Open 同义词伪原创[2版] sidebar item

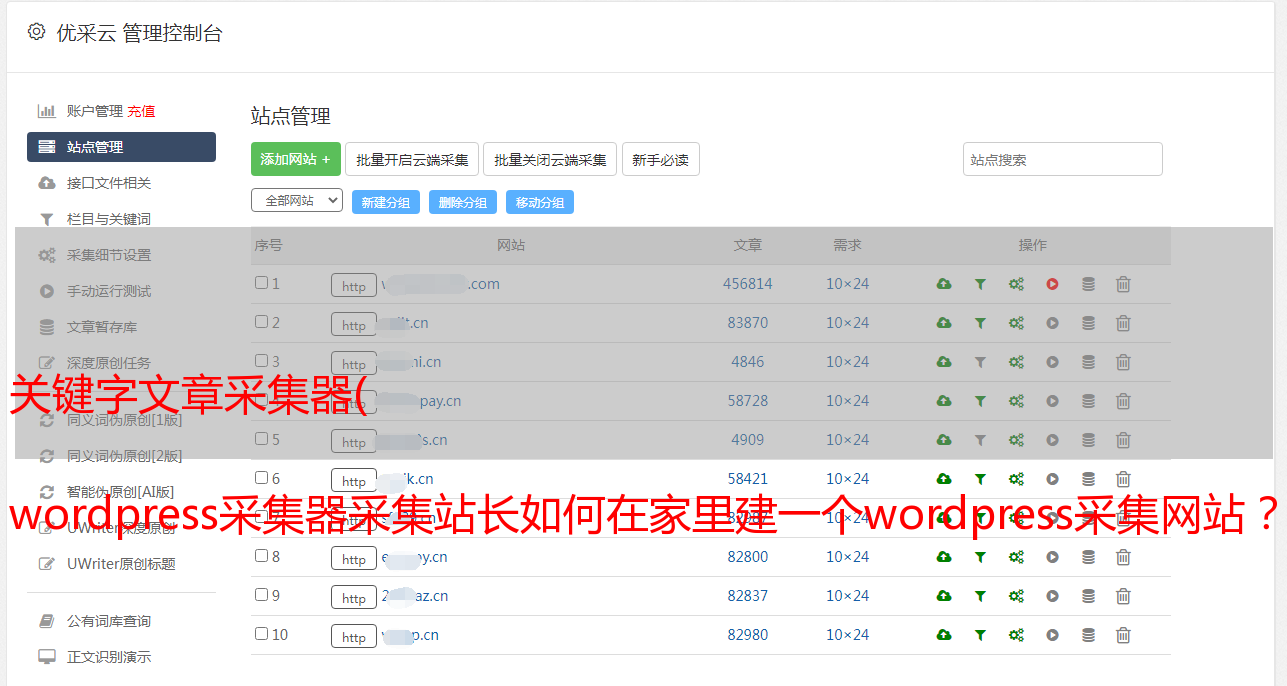(125, 456)
